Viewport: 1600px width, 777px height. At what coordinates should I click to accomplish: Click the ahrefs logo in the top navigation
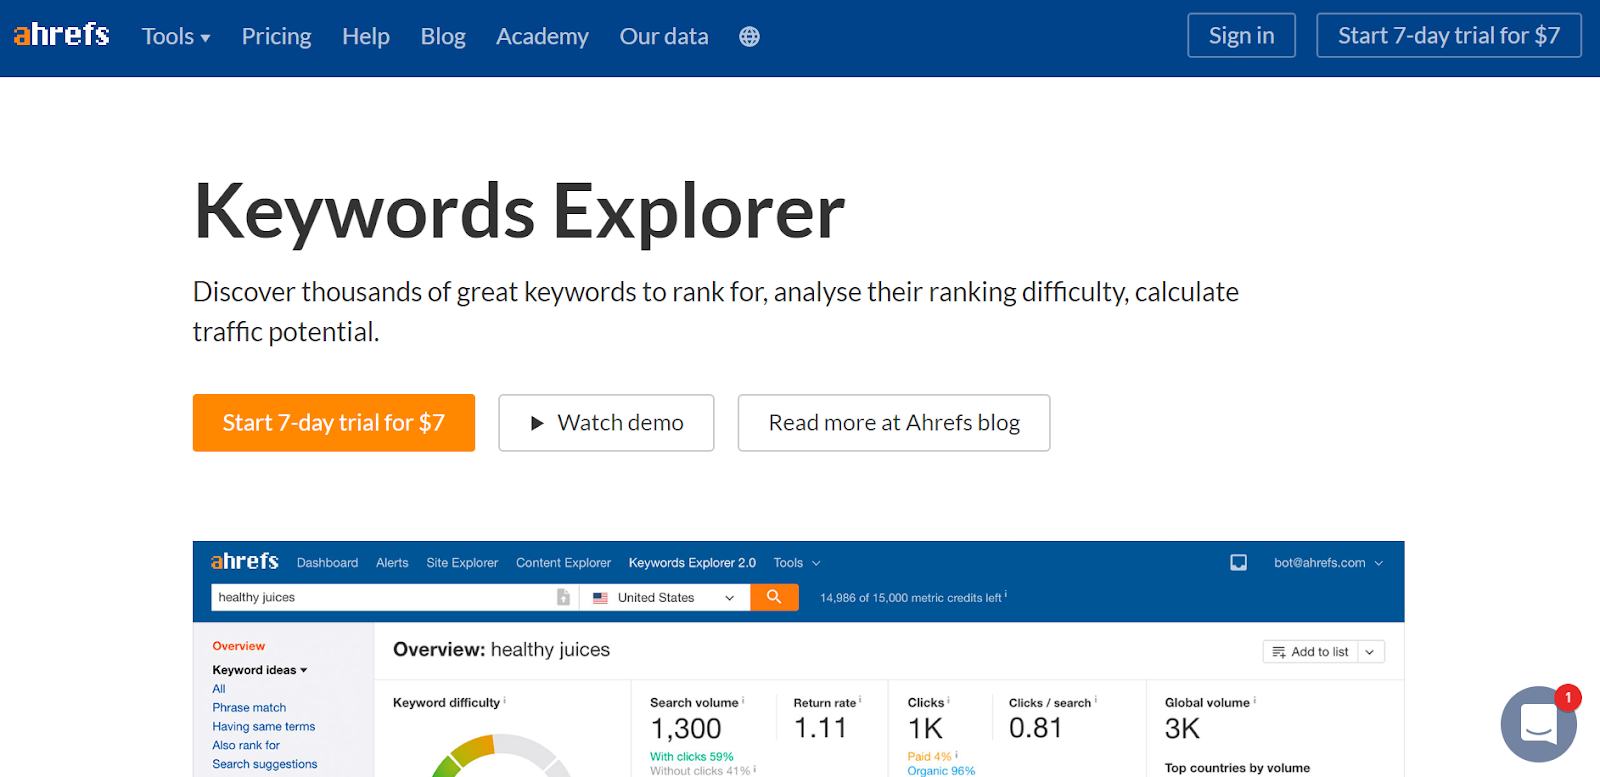pos(61,35)
